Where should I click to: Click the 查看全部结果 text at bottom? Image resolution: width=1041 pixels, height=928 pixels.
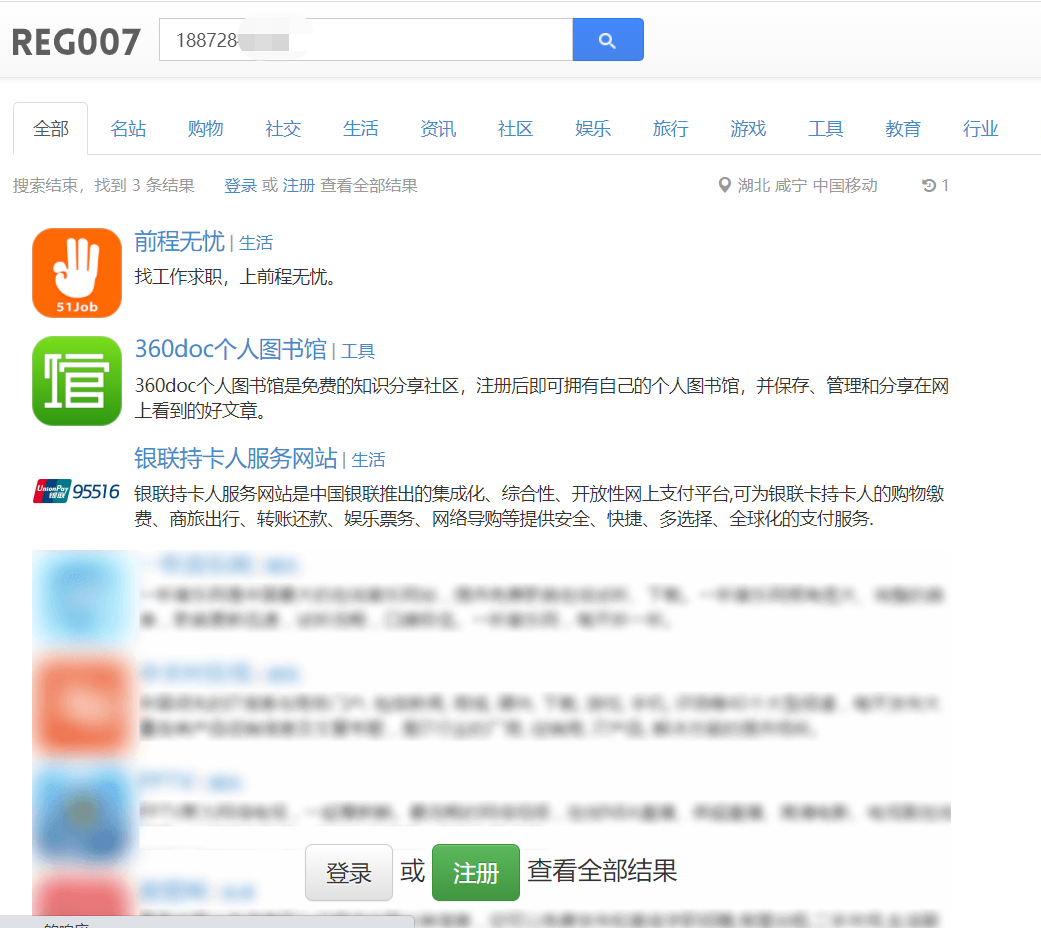(602, 870)
